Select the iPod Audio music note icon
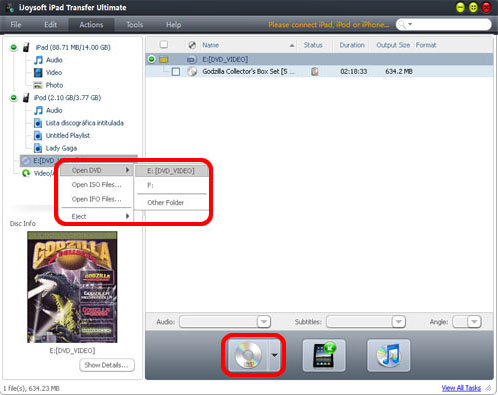 (x=38, y=110)
